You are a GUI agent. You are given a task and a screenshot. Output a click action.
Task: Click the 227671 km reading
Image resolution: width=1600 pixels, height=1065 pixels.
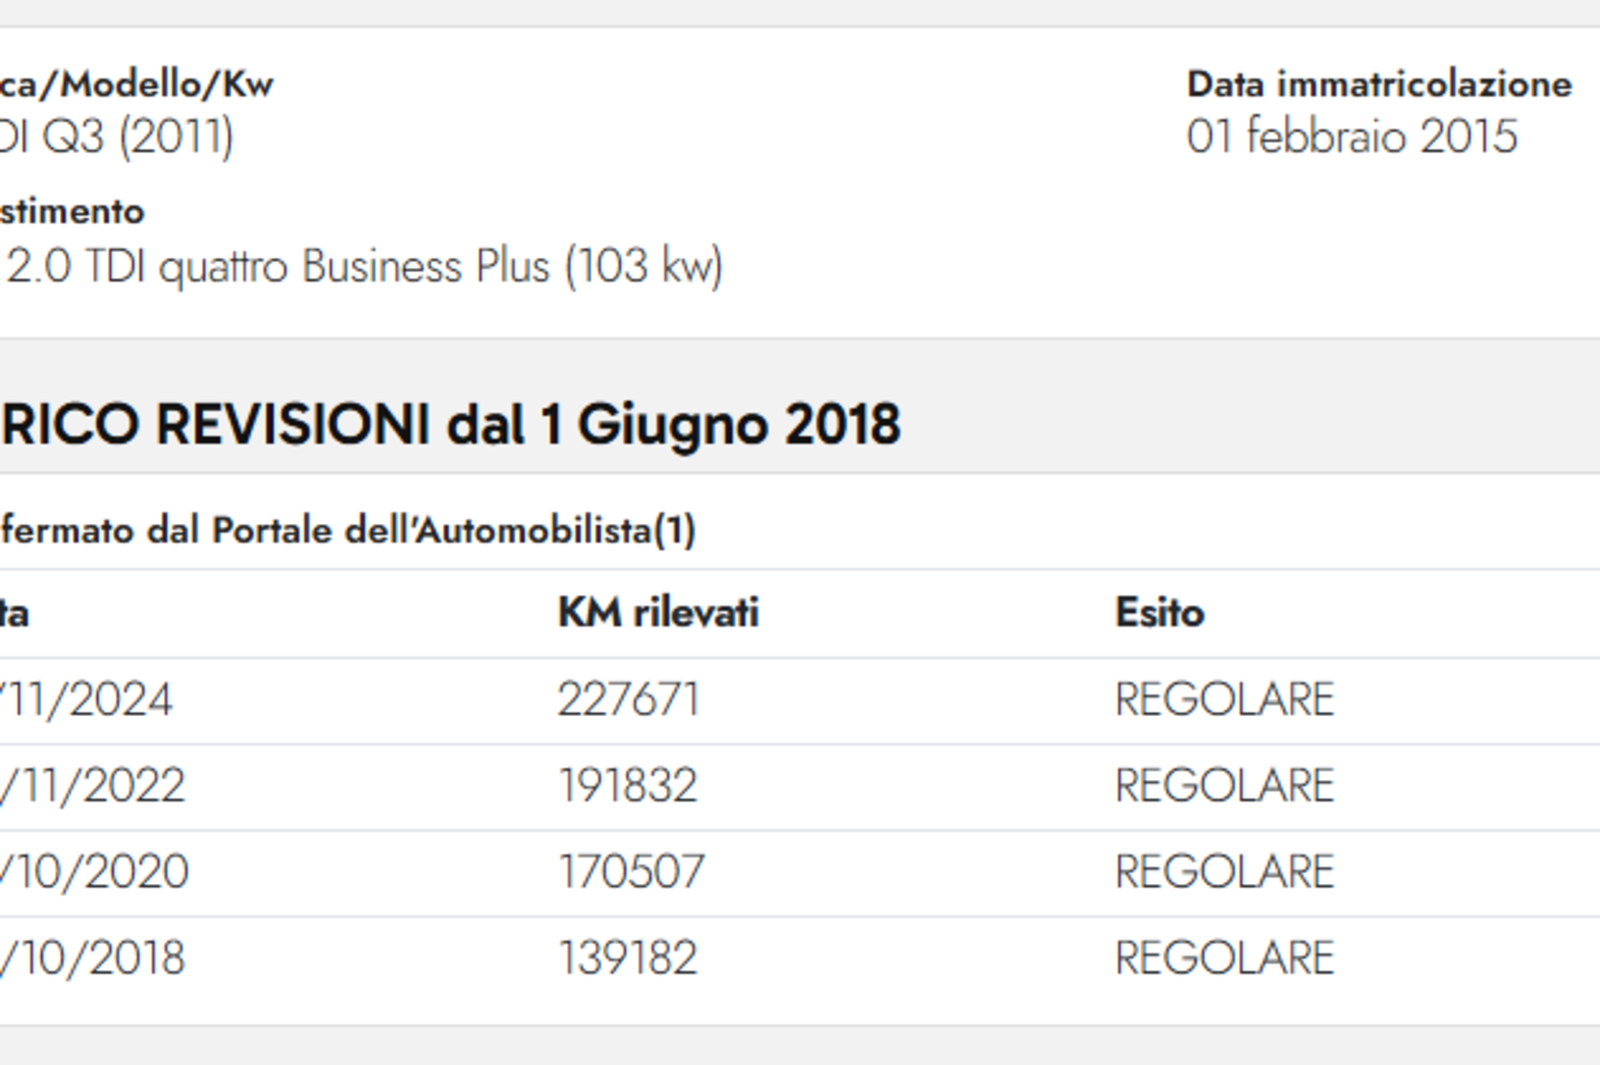pyautogui.click(x=628, y=699)
